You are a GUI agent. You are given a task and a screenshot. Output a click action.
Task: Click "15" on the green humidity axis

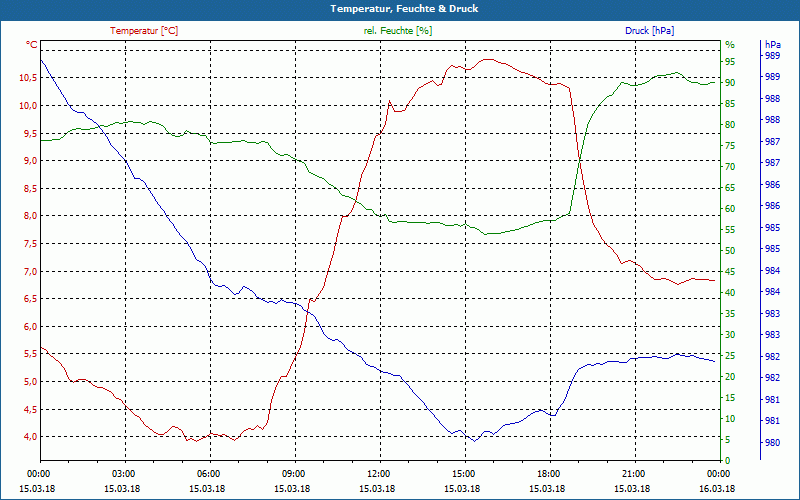[x=730, y=397]
